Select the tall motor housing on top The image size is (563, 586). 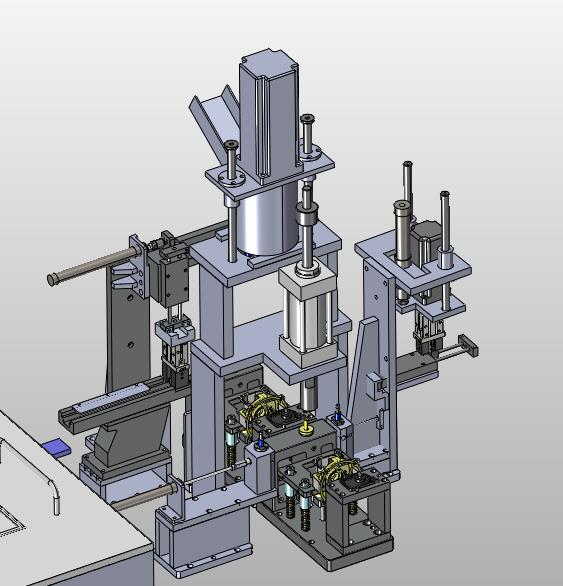[x=269, y=116]
